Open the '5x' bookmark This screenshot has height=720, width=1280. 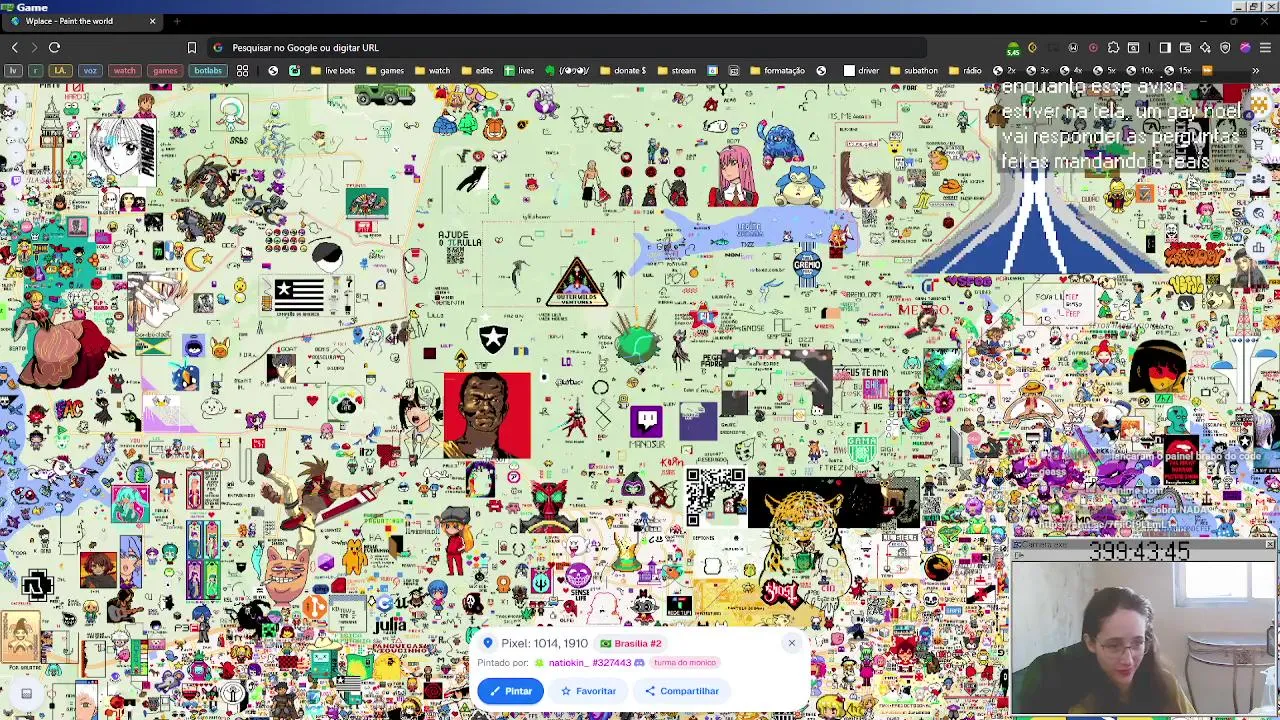pyautogui.click(x=1106, y=71)
